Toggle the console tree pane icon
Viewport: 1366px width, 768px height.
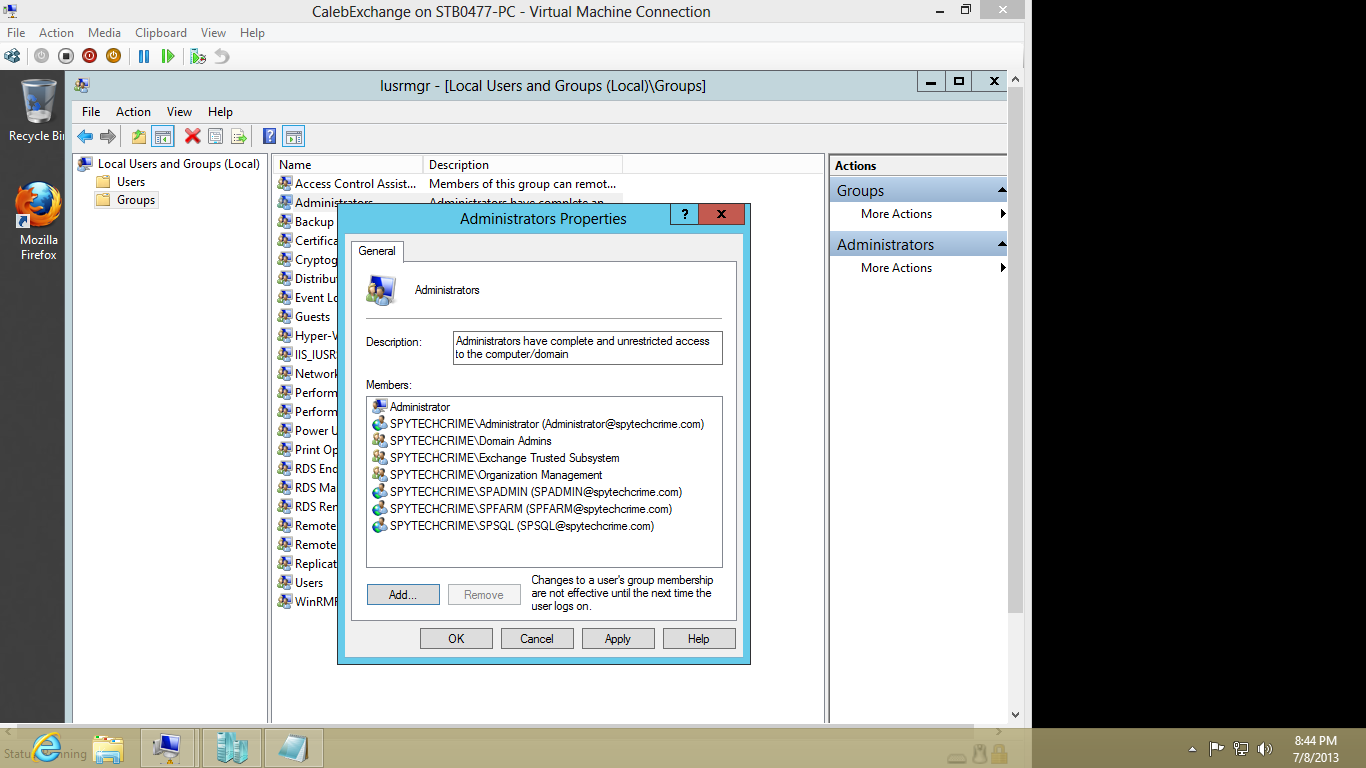pos(163,136)
